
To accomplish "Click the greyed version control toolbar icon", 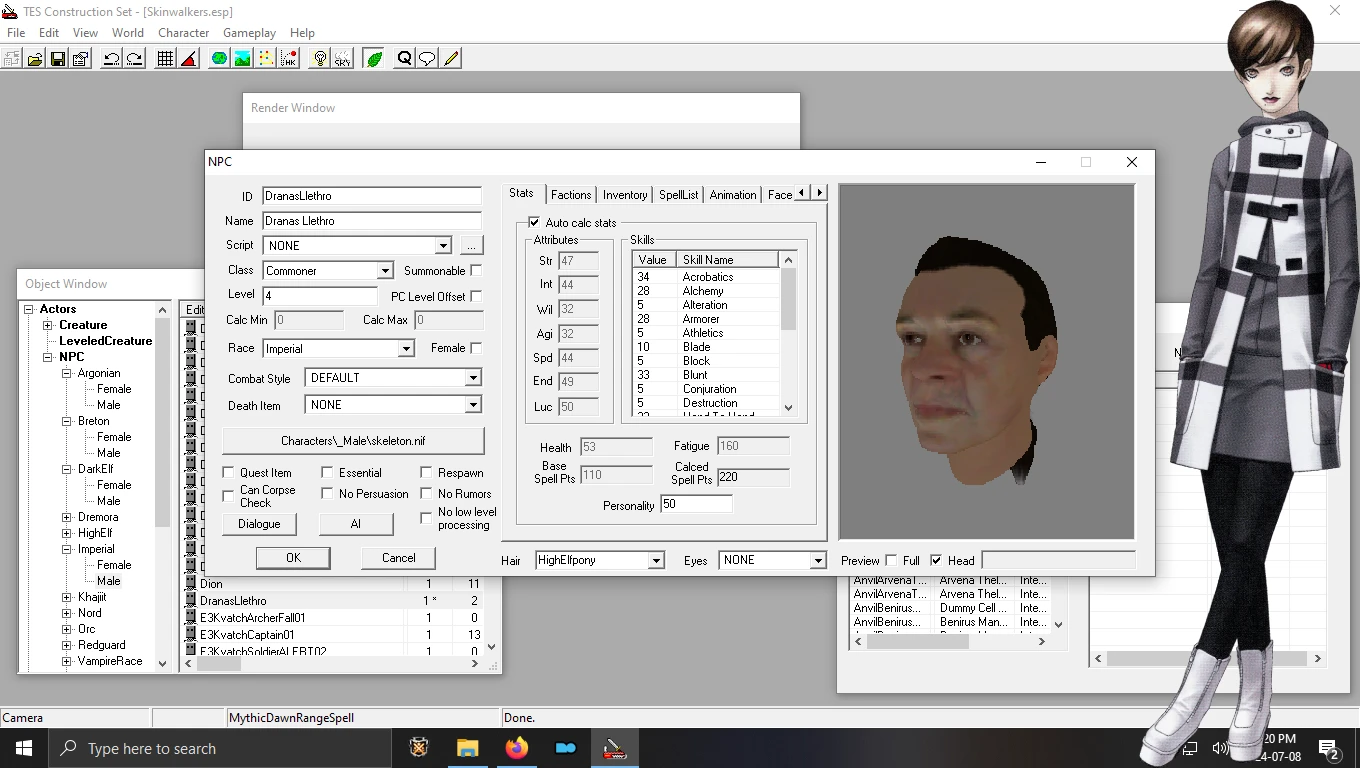I will [x=12, y=59].
